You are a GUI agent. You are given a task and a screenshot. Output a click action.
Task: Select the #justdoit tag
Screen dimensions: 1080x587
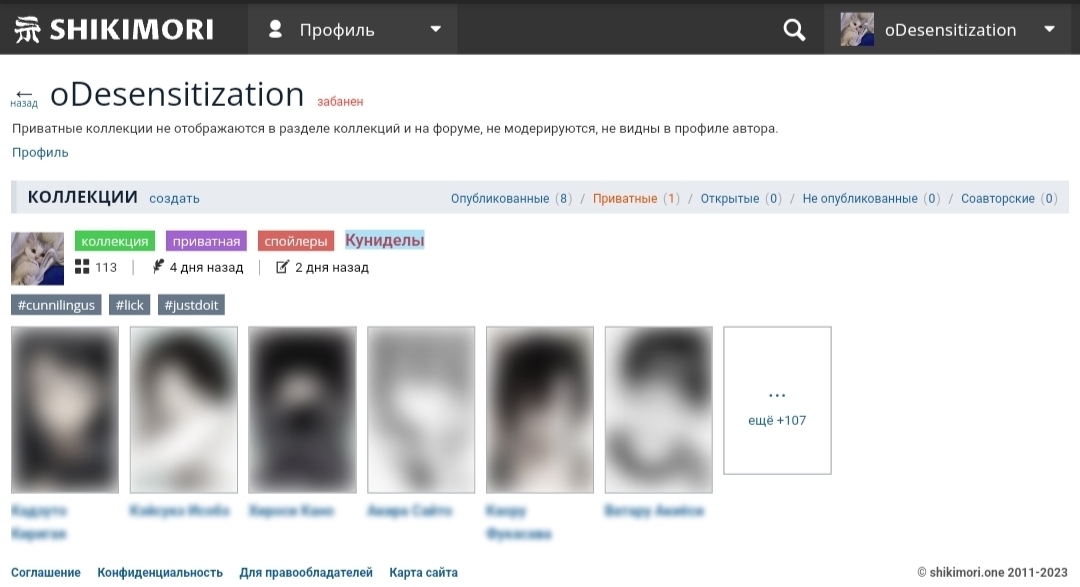tap(191, 305)
